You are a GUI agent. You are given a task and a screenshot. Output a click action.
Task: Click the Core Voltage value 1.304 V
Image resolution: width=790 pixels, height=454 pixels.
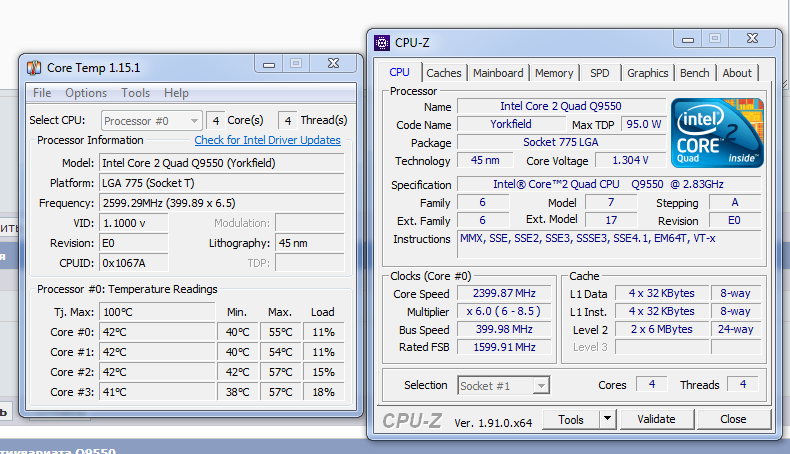click(630, 161)
